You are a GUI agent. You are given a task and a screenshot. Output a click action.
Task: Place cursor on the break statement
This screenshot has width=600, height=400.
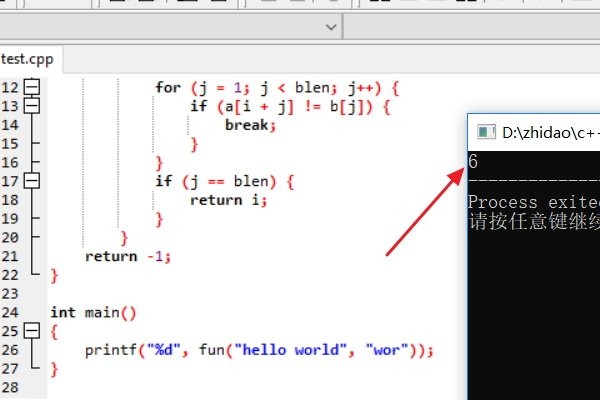point(249,125)
